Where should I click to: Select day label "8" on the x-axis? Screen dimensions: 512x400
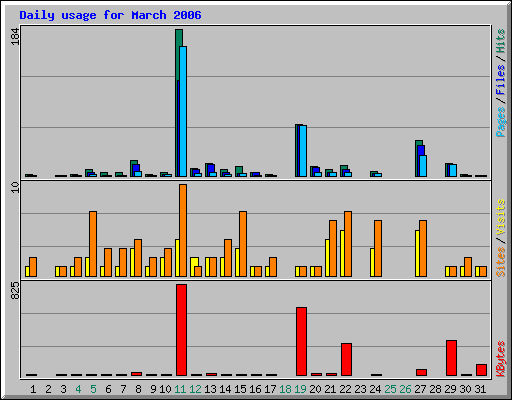click(138, 389)
